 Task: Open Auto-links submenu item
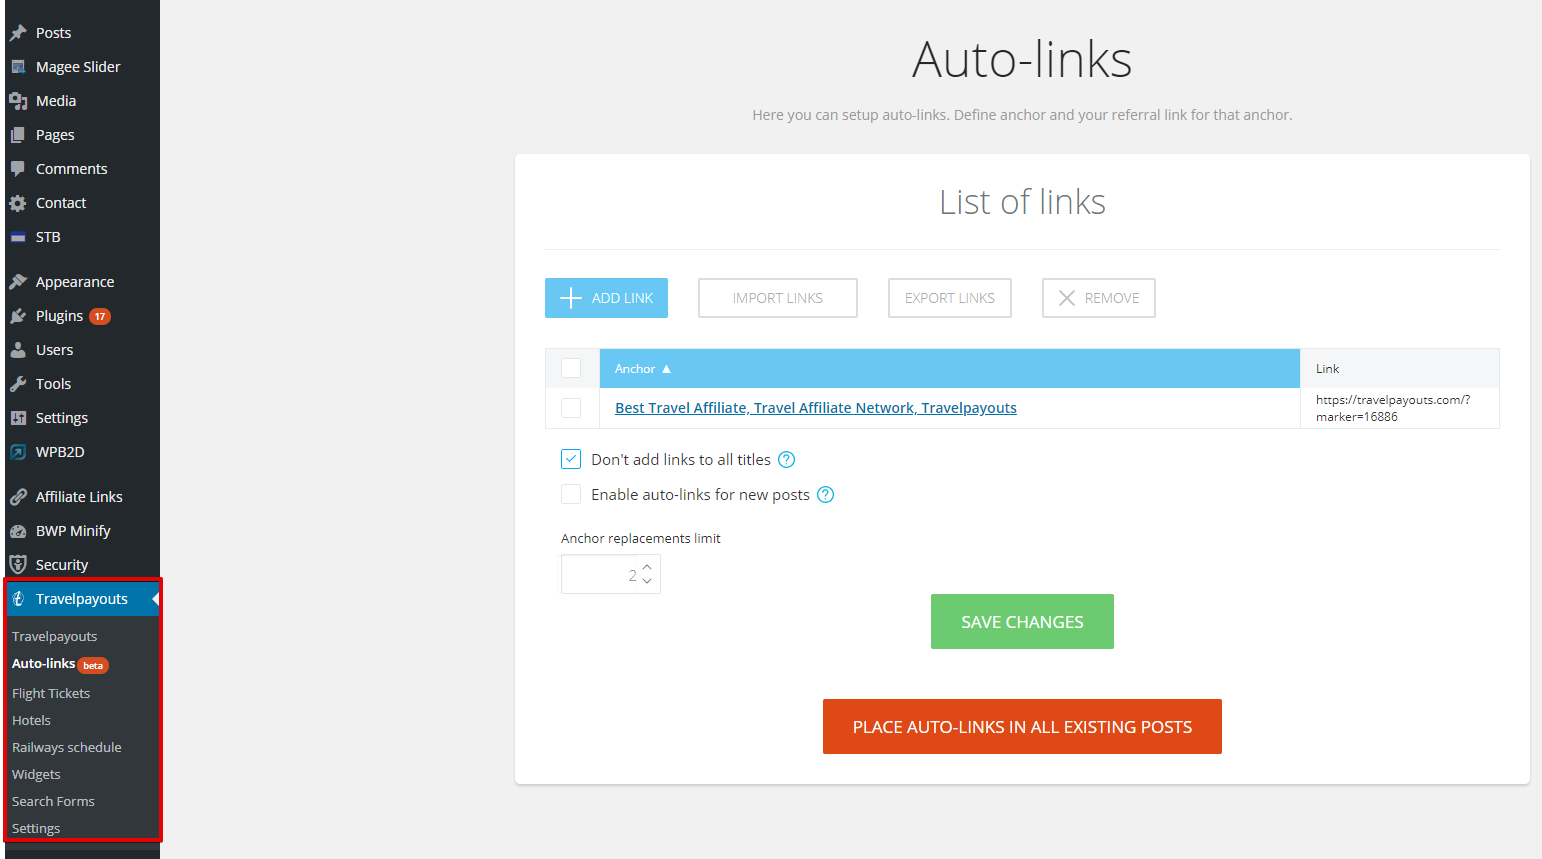click(x=43, y=663)
